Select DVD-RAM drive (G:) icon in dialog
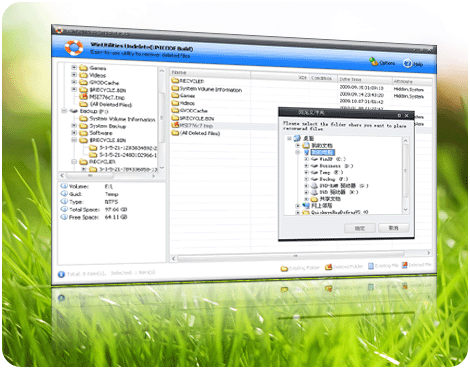 pyautogui.click(x=314, y=186)
